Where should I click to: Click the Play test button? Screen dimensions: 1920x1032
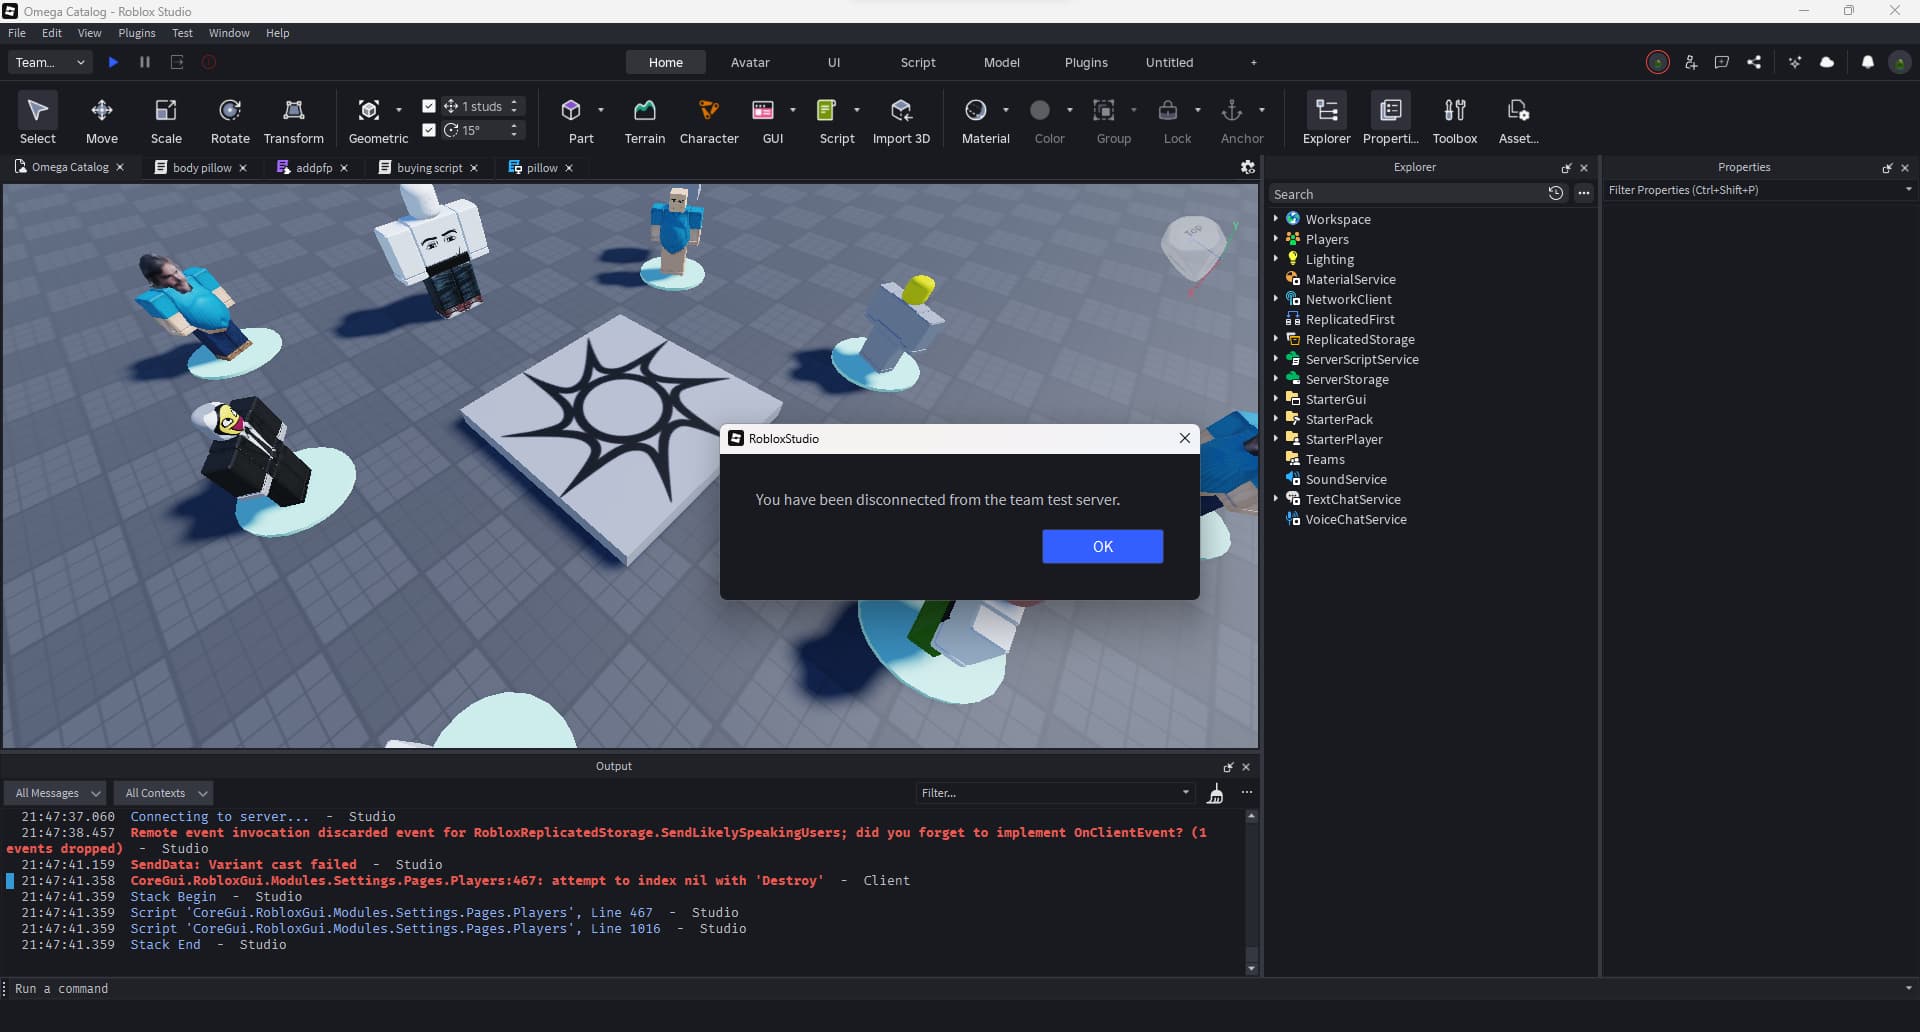[113, 62]
